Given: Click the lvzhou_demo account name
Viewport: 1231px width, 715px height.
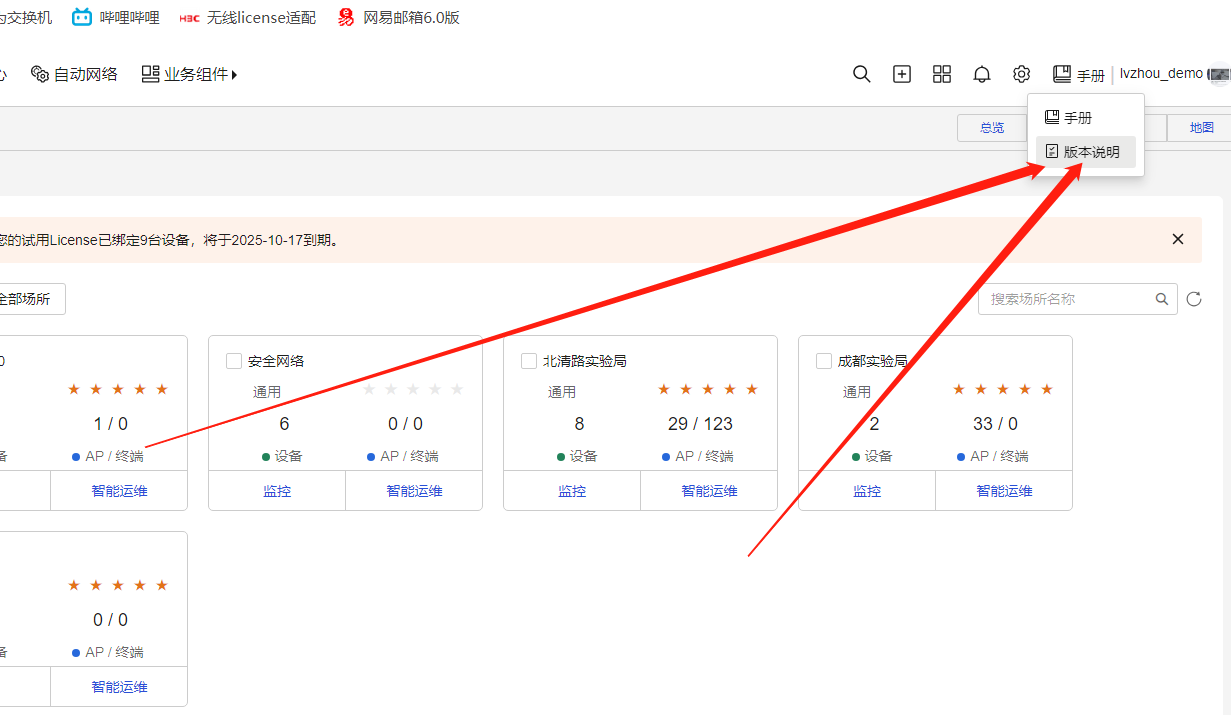Looking at the screenshot, I should point(1161,74).
